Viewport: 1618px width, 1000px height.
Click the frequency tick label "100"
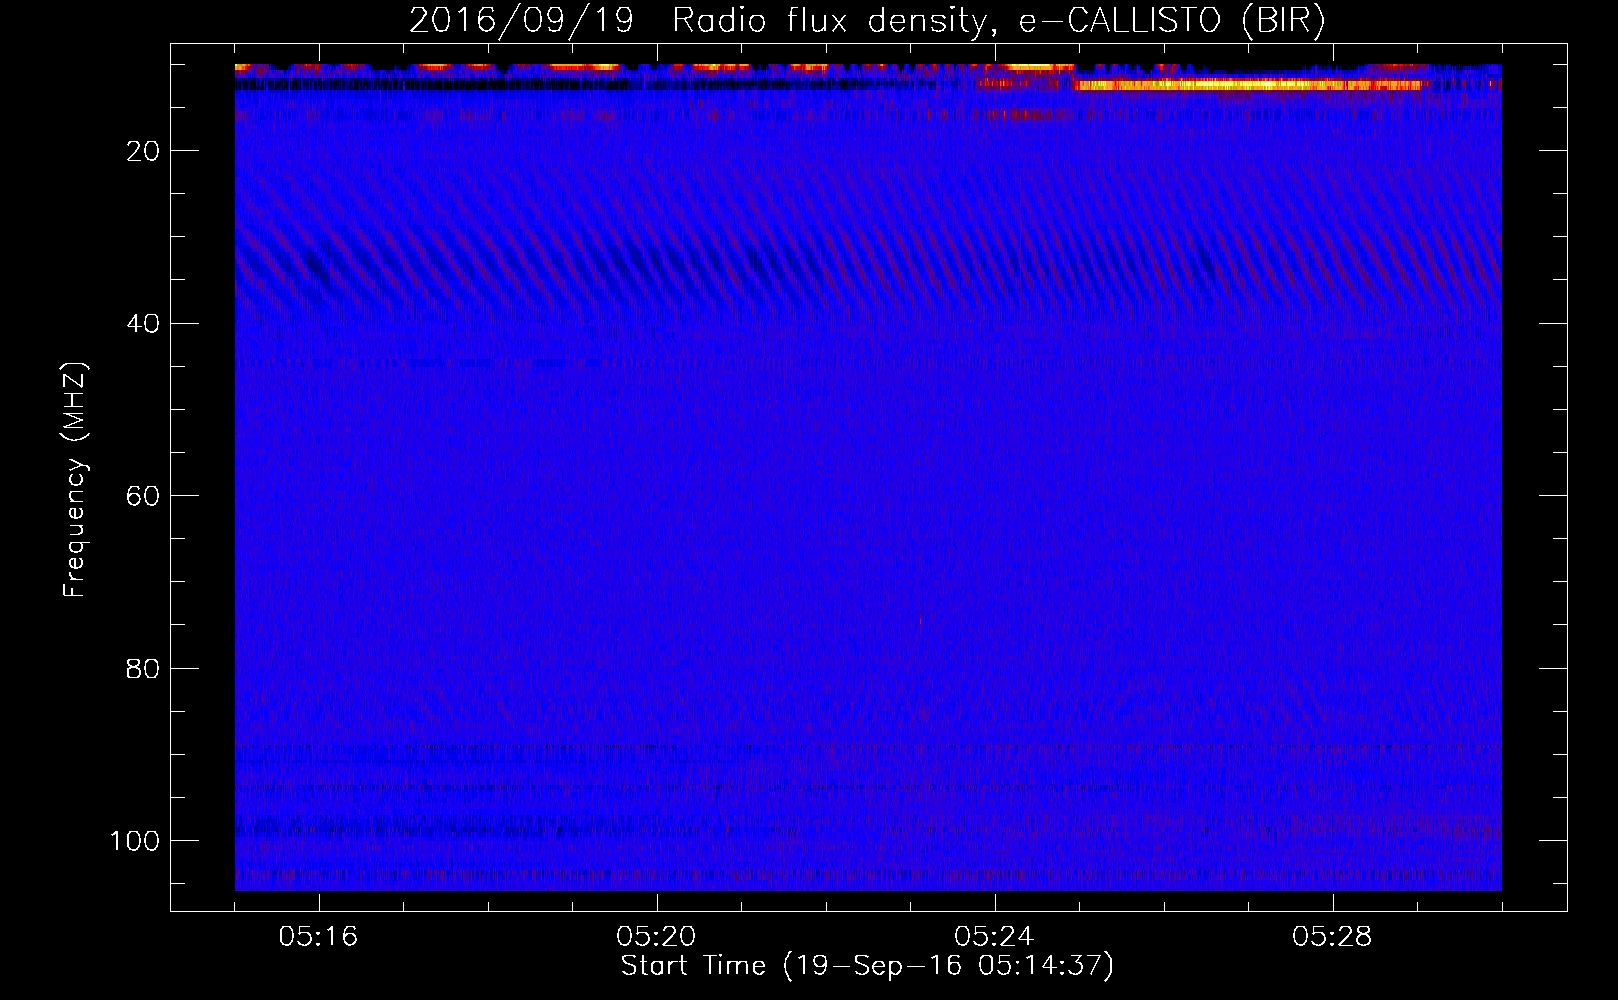[134, 840]
